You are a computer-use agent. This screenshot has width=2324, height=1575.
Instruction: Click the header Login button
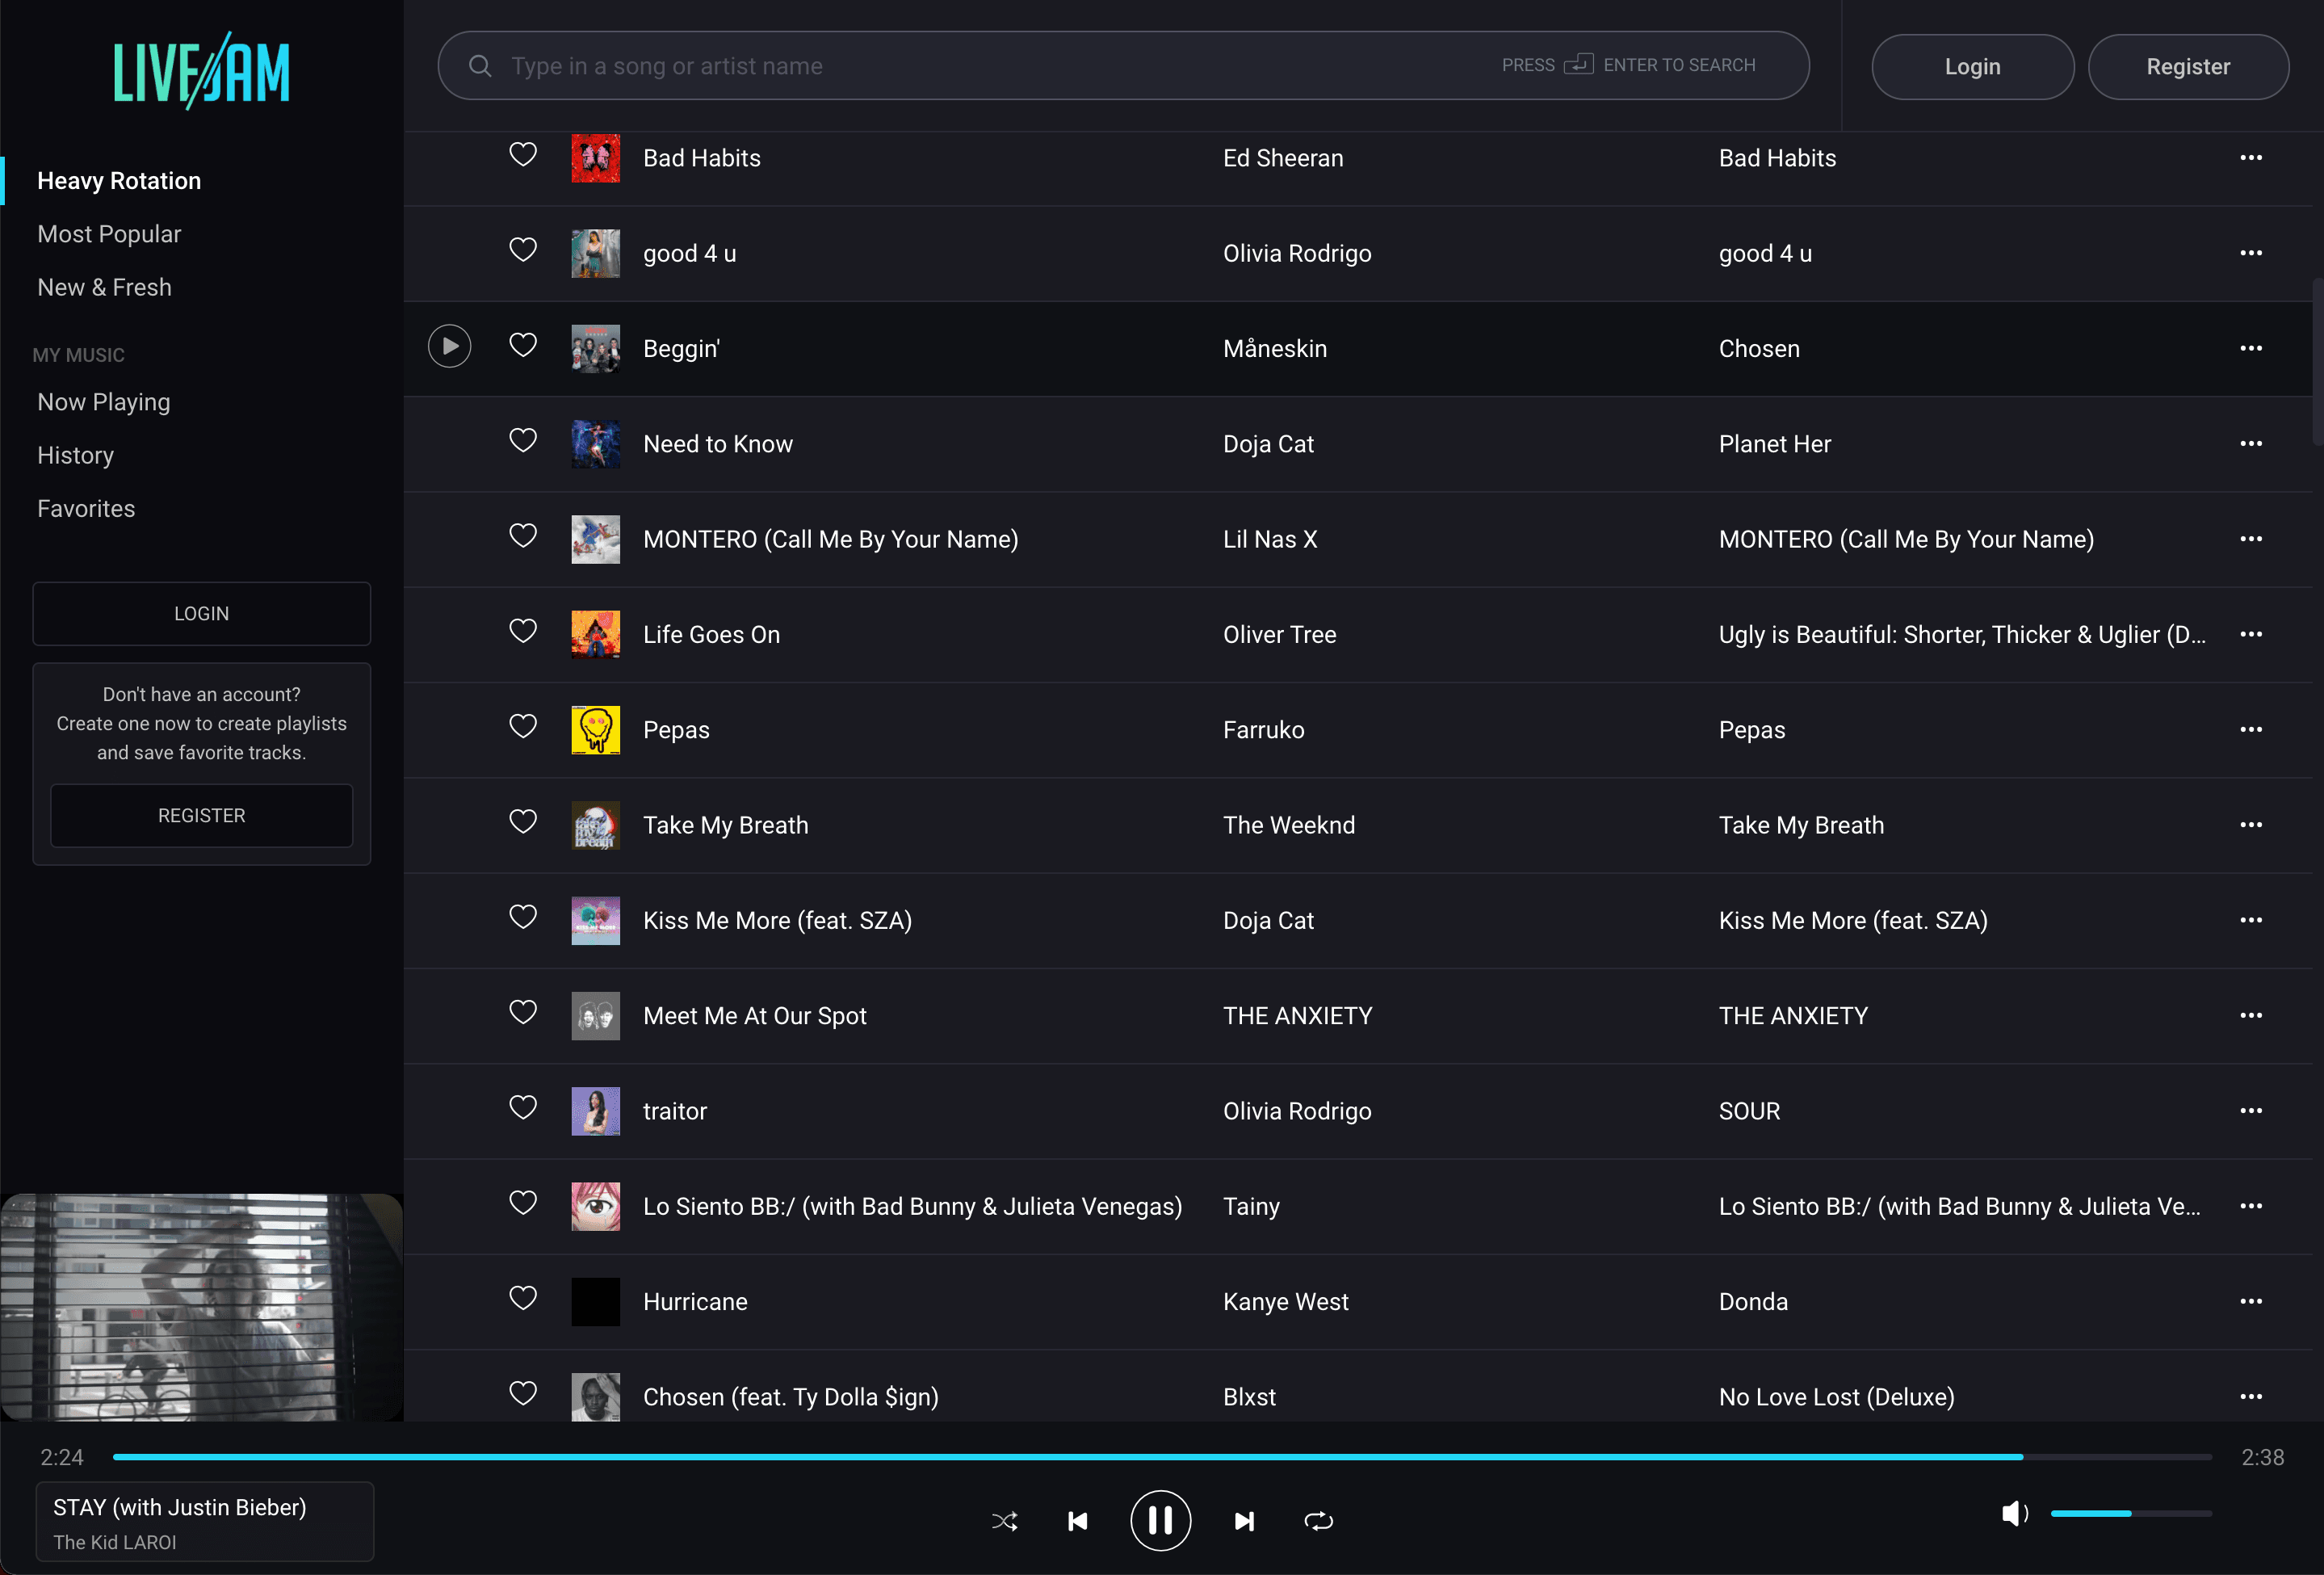point(1972,67)
